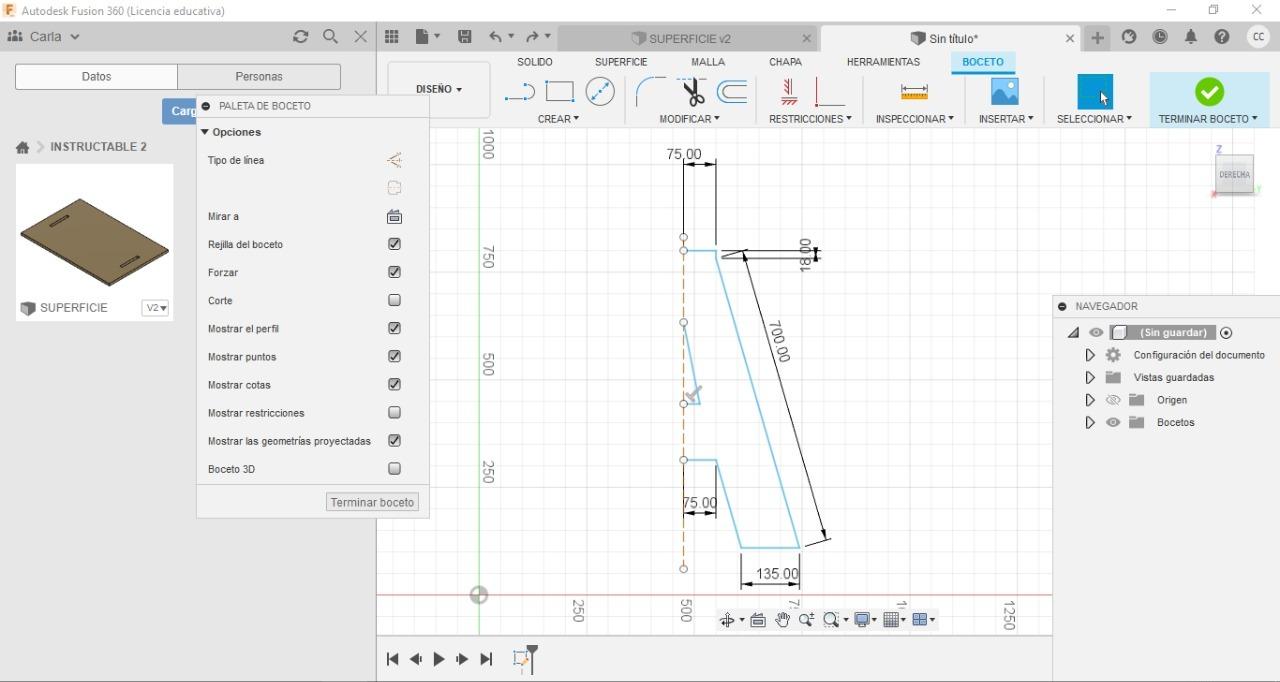Switch to the MALLA tab
The height and width of the screenshot is (682, 1280).
708,62
